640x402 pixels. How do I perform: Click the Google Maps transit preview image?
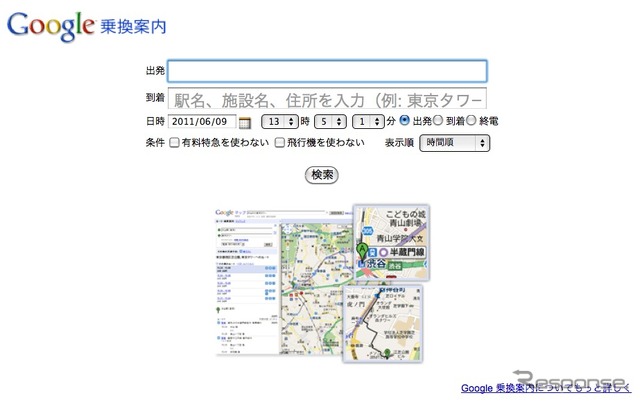pos(322,282)
